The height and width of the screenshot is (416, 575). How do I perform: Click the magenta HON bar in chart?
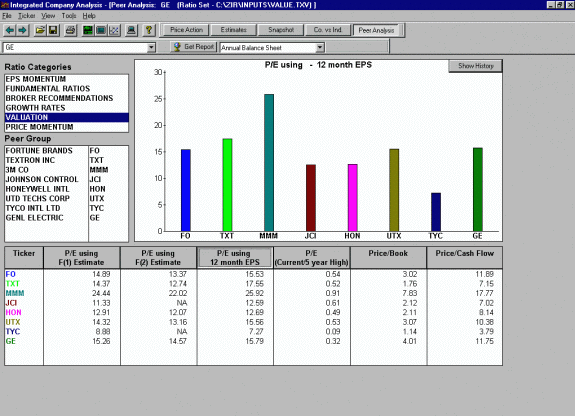352,198
